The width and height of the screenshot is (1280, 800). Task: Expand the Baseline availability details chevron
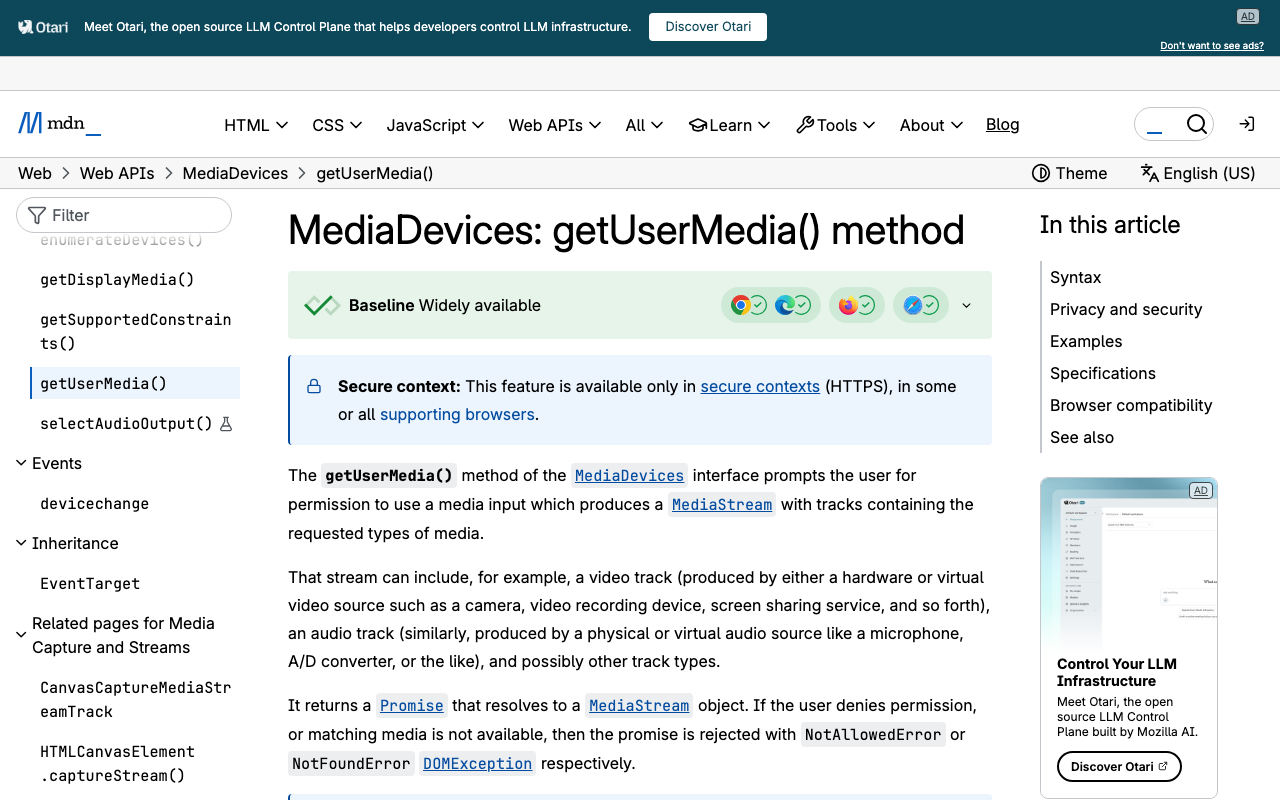click(x=966, y=305)
